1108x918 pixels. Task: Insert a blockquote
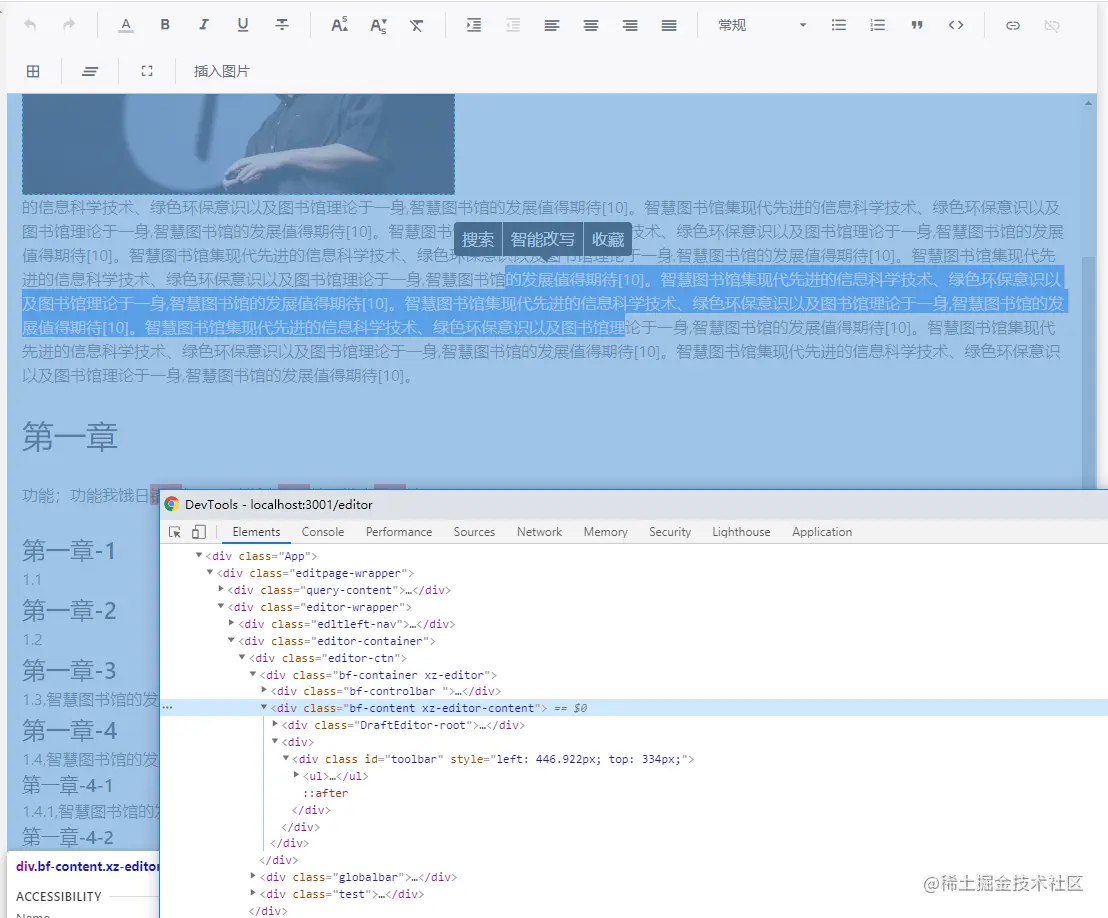pyautogui.click(x=917, y=25)
